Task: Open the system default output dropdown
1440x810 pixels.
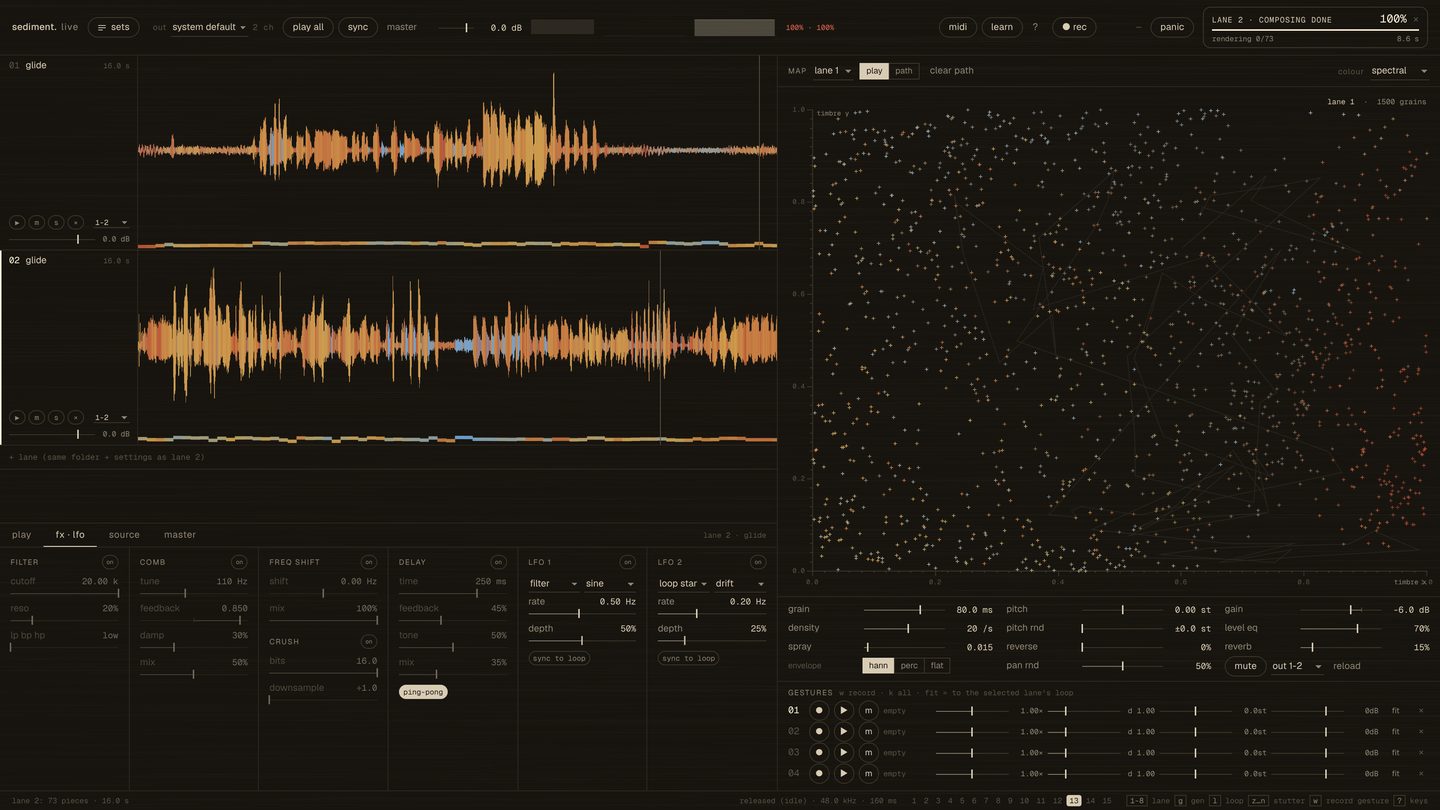Action: pyautogui.click(x=209, y=27)
